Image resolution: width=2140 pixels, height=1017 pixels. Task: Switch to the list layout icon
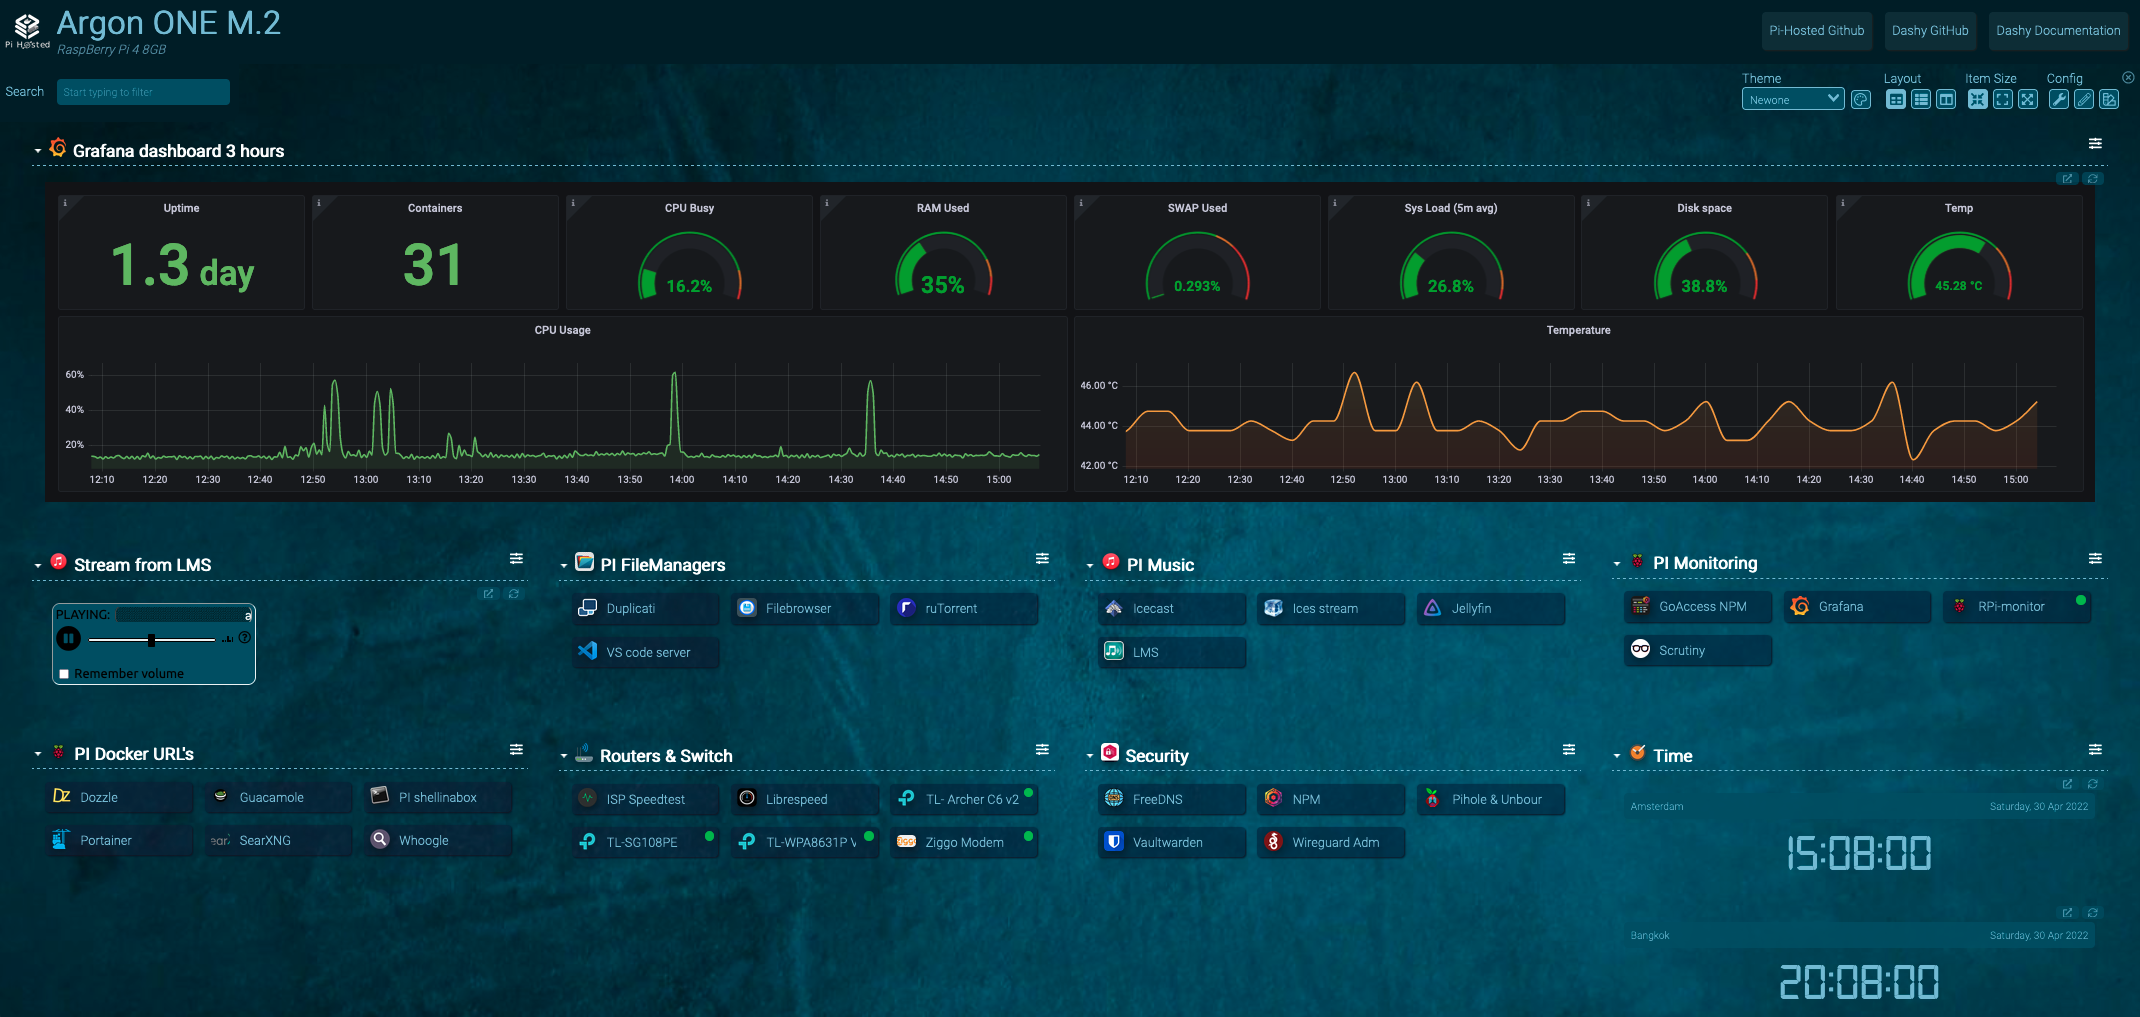(1921, 99)
